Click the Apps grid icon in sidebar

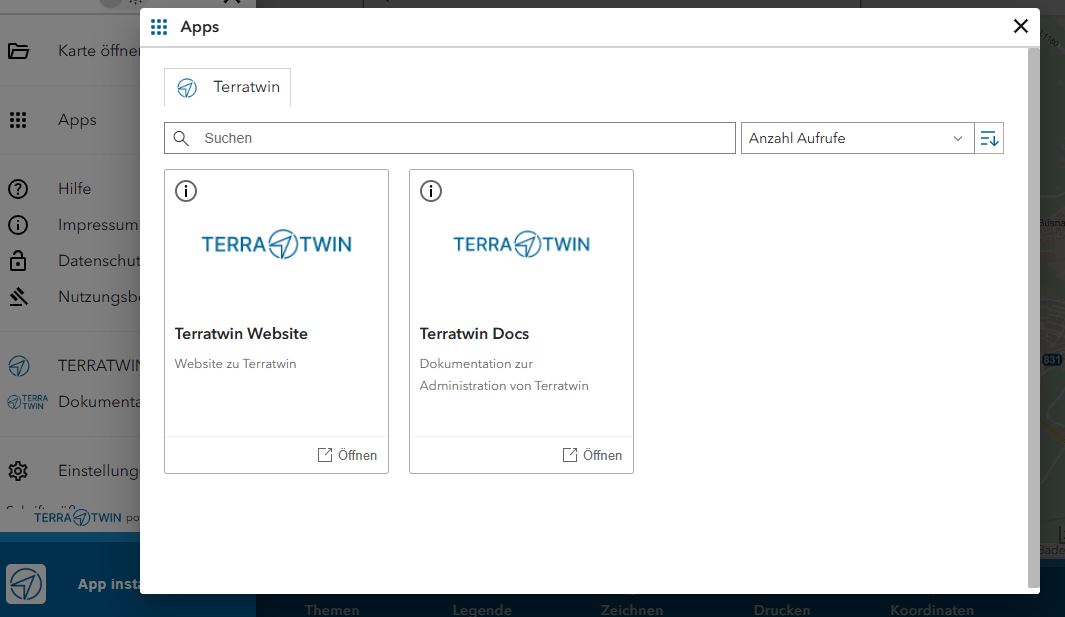(x=18, y=120)
